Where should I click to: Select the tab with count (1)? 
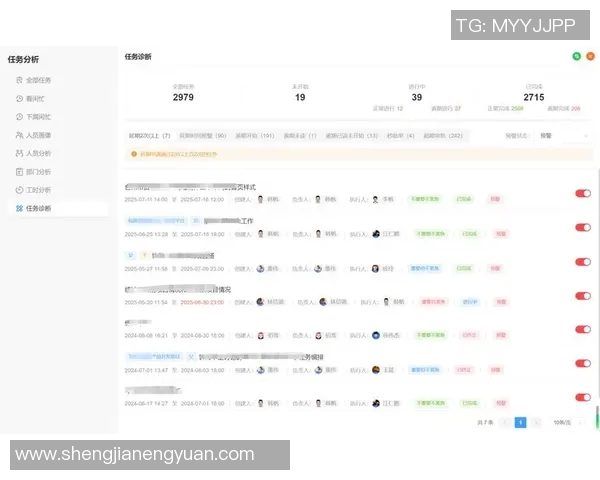point(300,136)
